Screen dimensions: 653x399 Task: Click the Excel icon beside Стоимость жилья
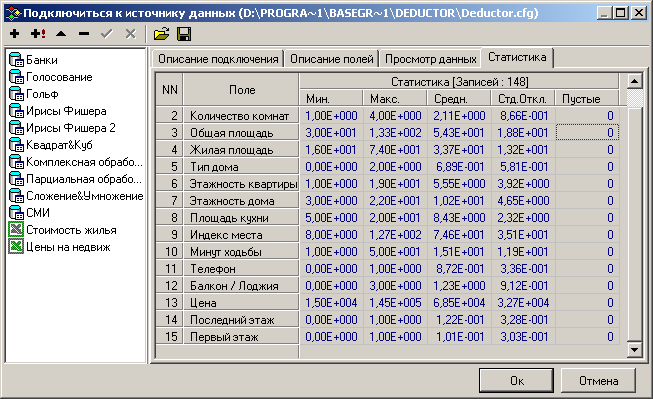tap(16, 230)
